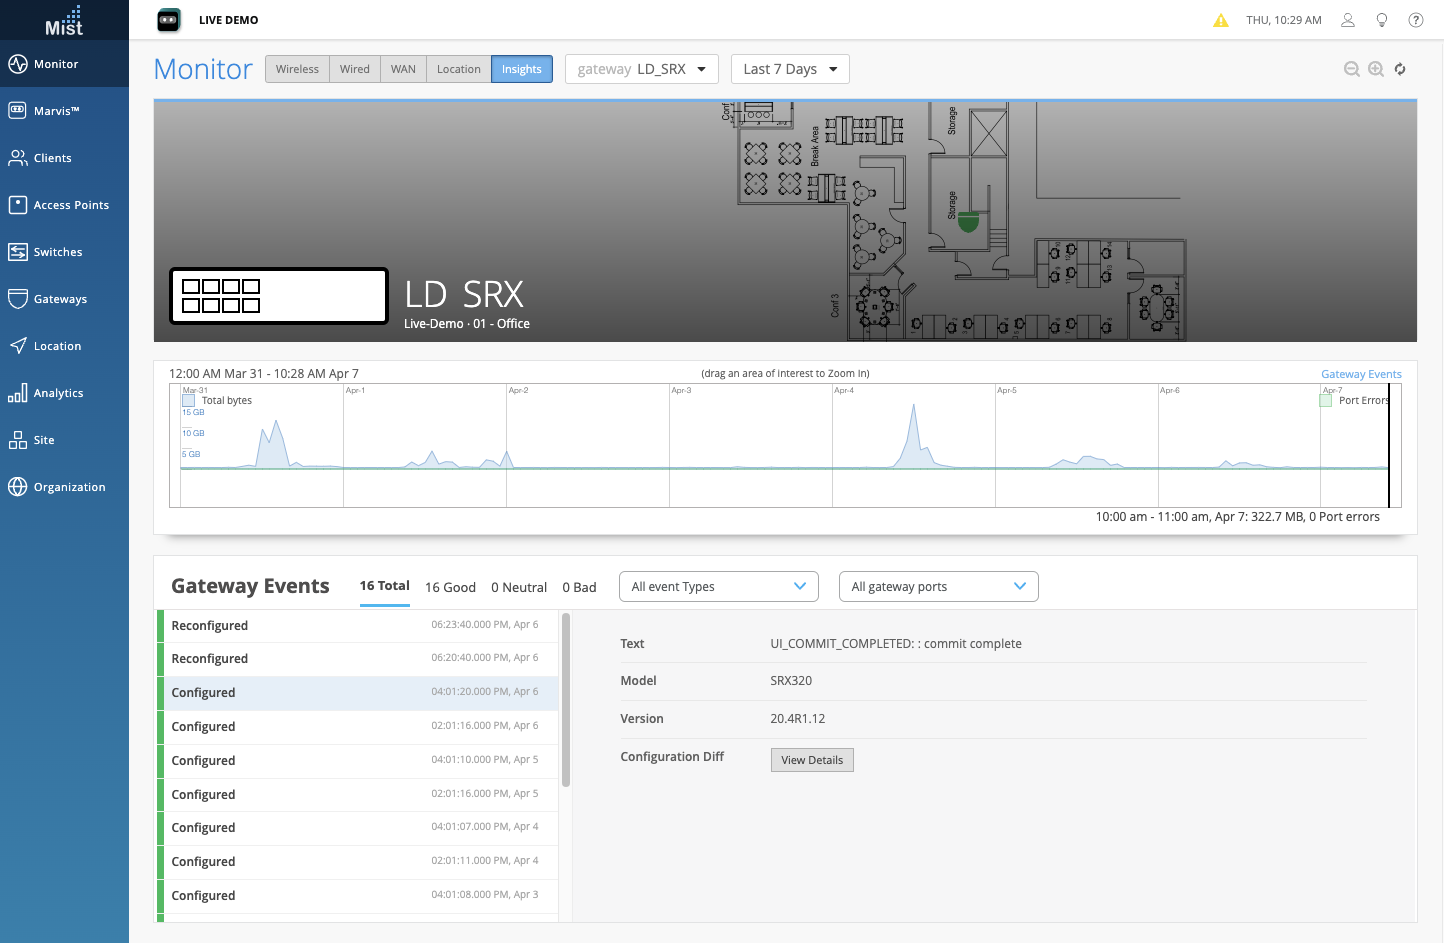Toggle the Total bytes legend checkbox
The width and height of the screenshot is (1444, 943).
click(x=189, y=400)
